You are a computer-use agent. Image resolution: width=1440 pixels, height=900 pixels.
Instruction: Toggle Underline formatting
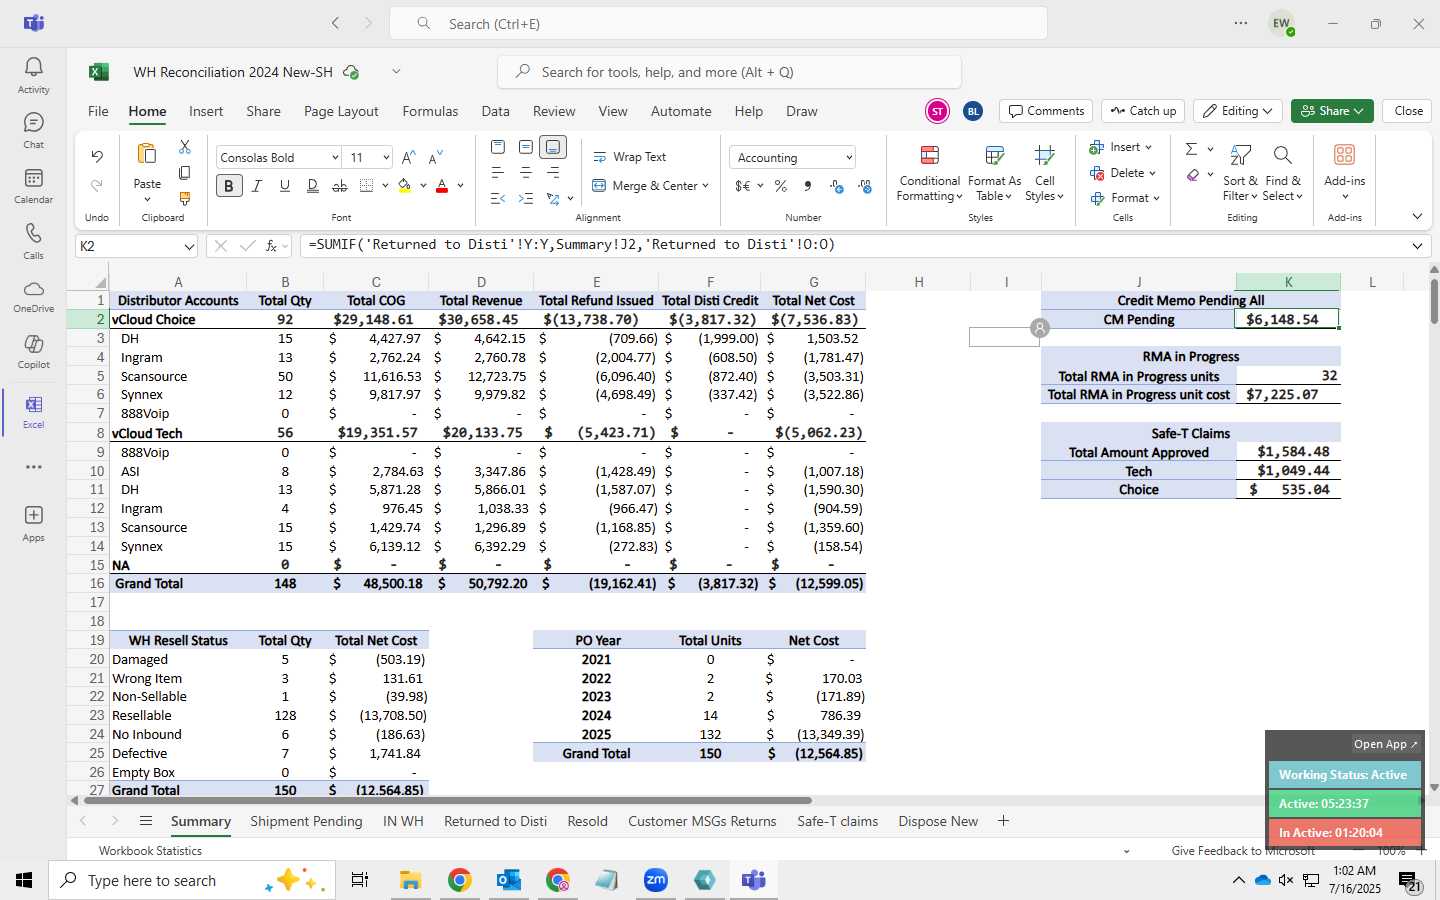tap(285, 185)
